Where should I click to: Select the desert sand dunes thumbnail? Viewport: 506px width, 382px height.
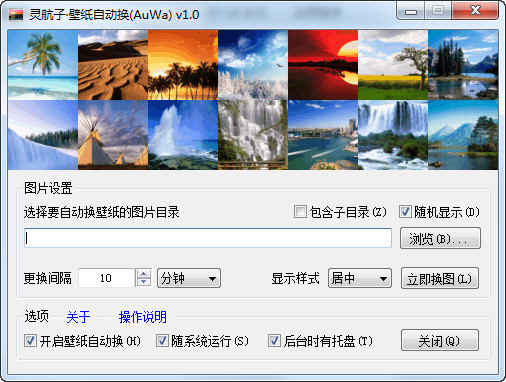(x=113, y=65)
